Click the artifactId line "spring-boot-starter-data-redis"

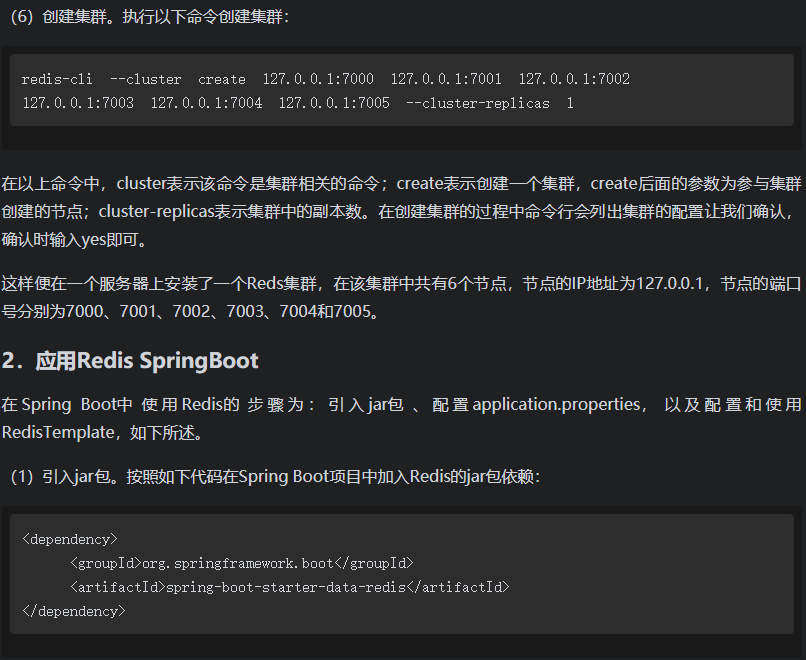point(290,587)
